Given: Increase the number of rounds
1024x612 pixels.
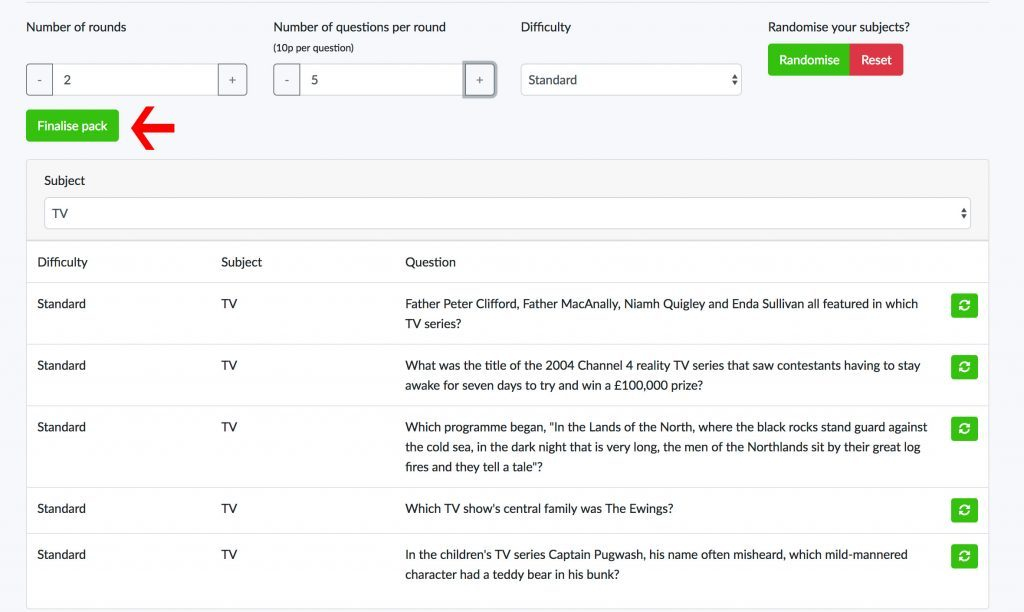Looking at the screenshot, I should [x=232, y=80].
